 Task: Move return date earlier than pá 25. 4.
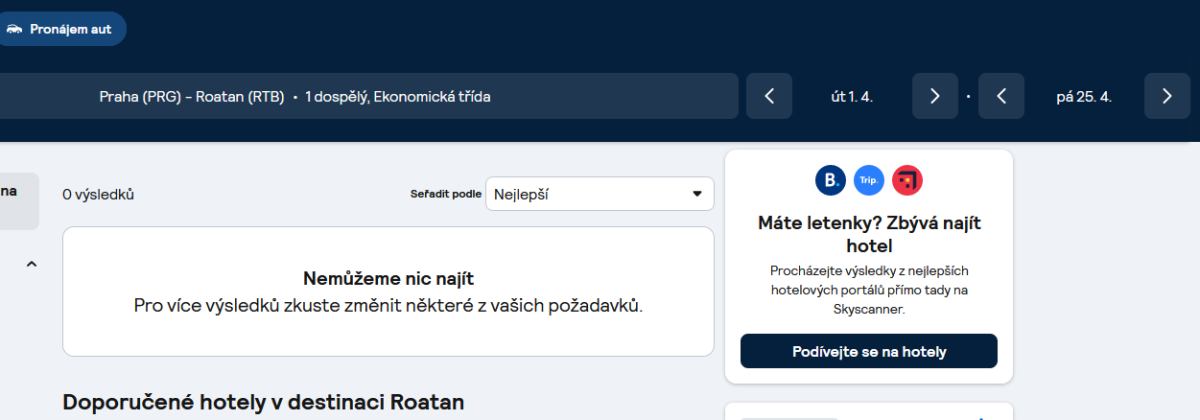coord(1001,96)
